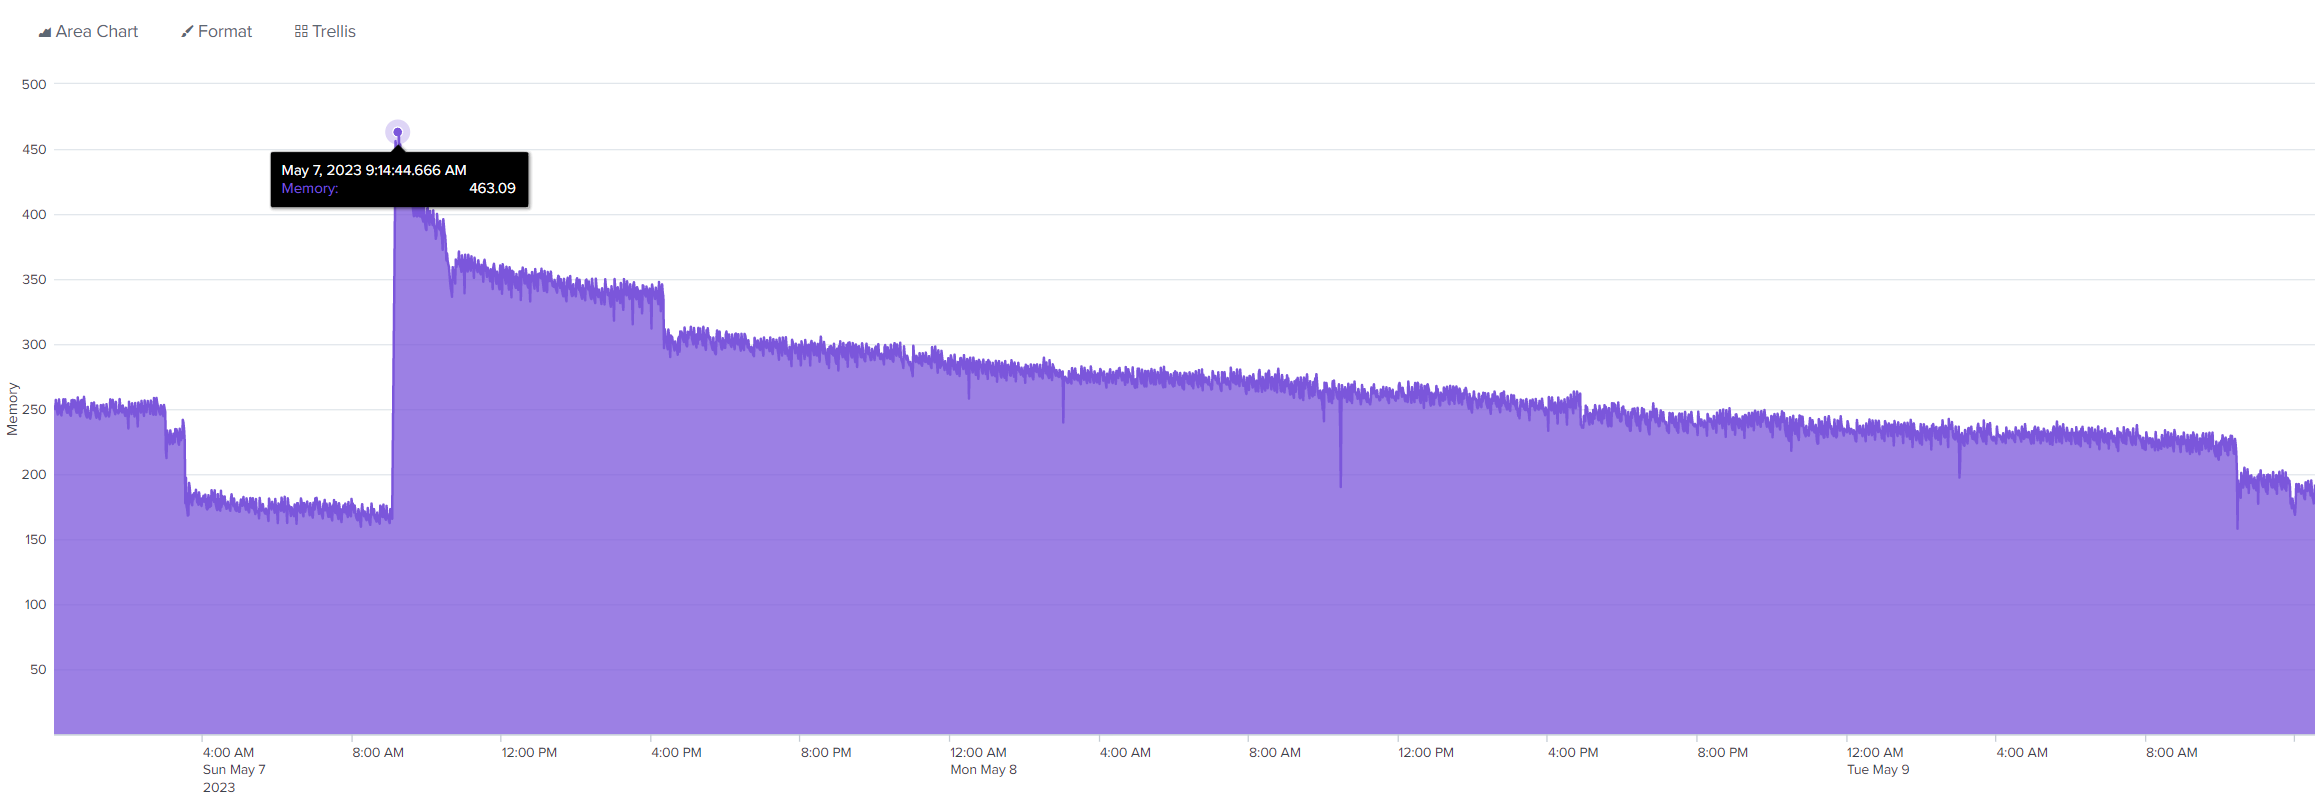
Task: Click the 500 y-axis label
Action: [x=34, y=84]
